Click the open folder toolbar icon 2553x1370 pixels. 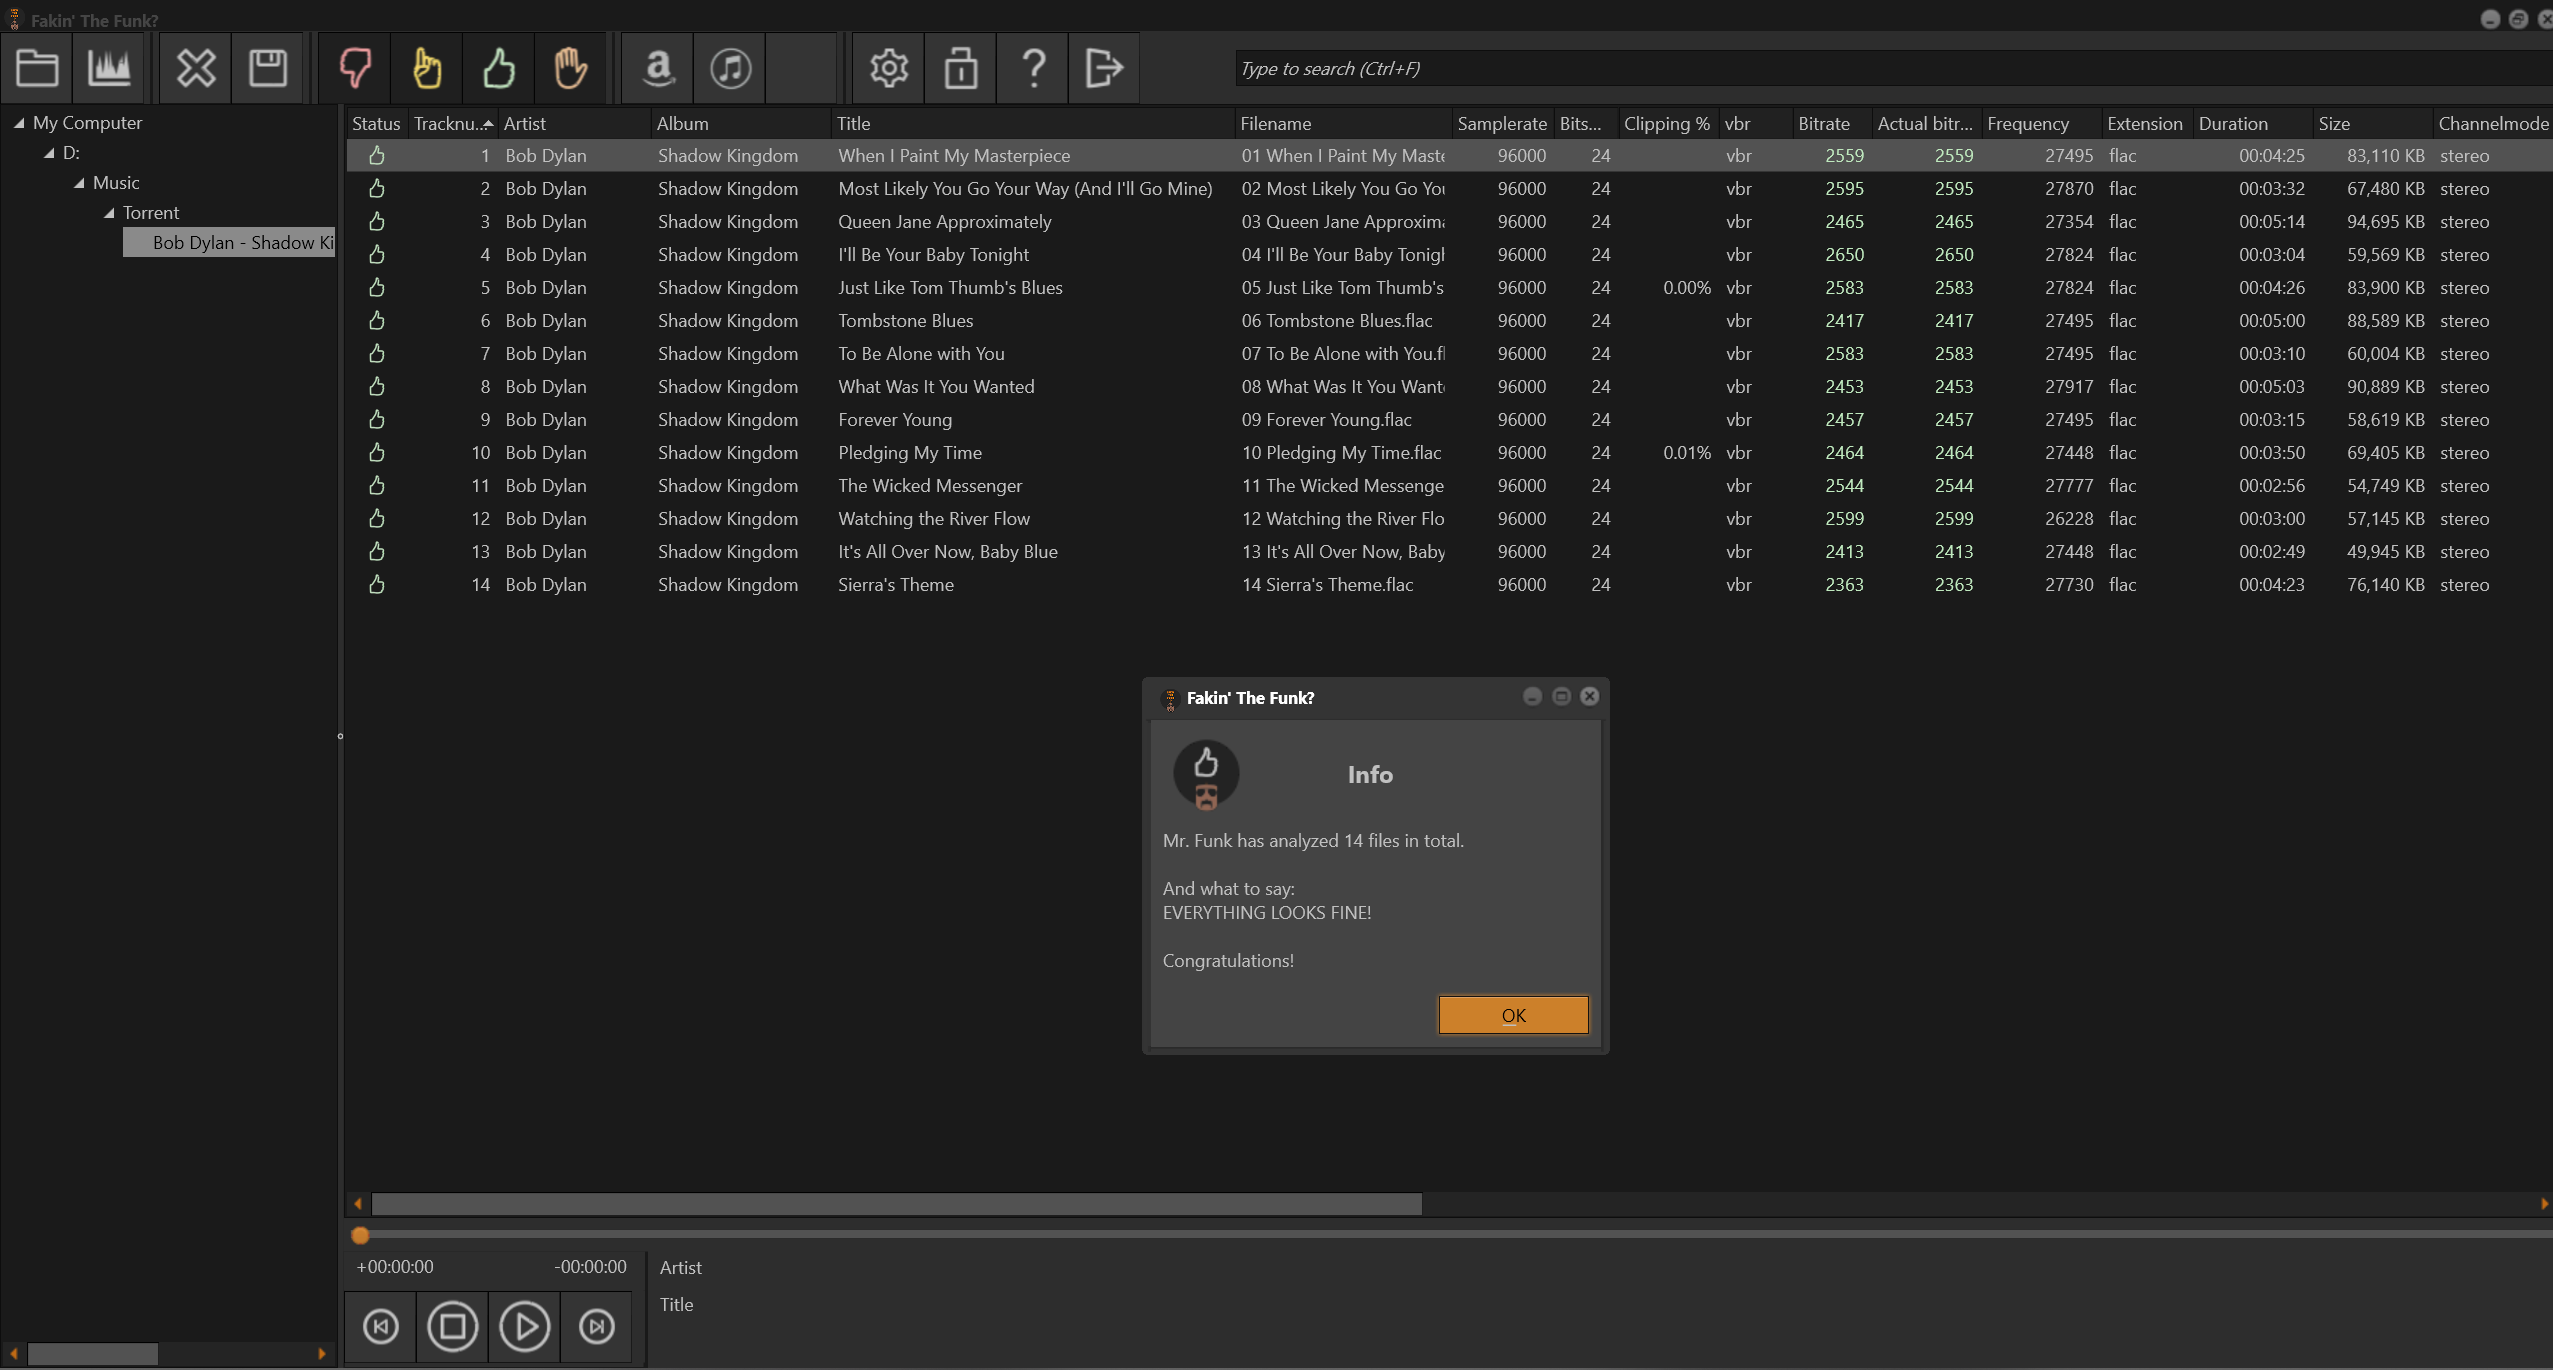tap(37, 68)
